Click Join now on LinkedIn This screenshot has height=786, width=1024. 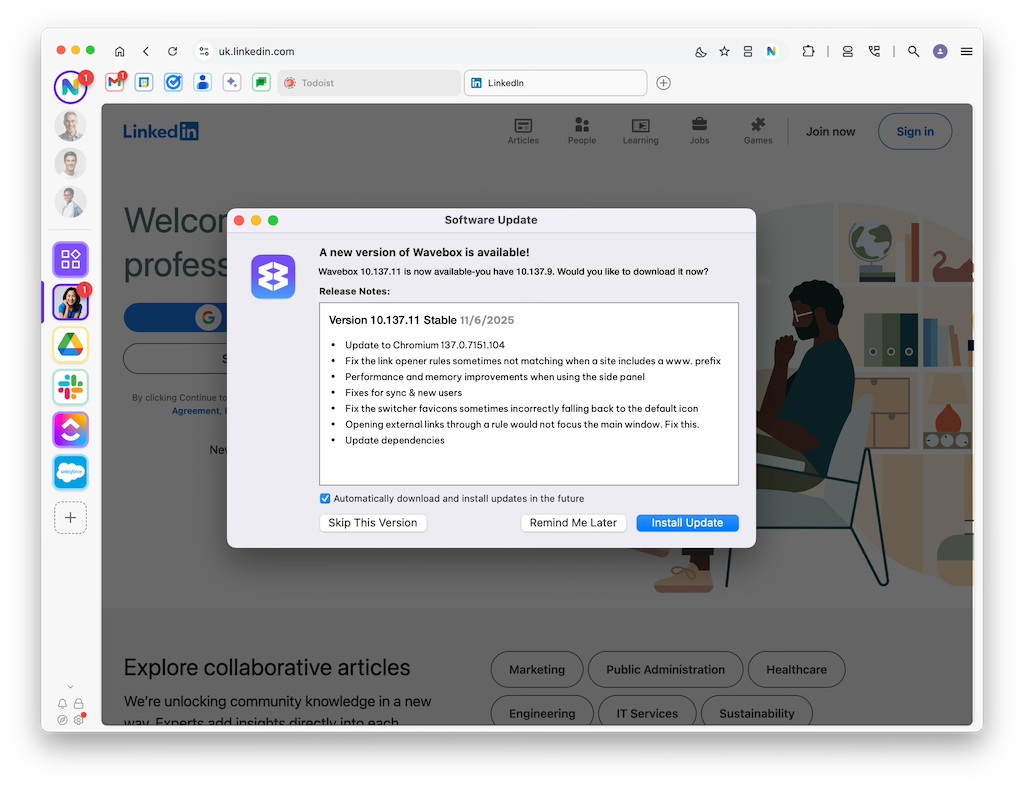click(x=831, y=132)
